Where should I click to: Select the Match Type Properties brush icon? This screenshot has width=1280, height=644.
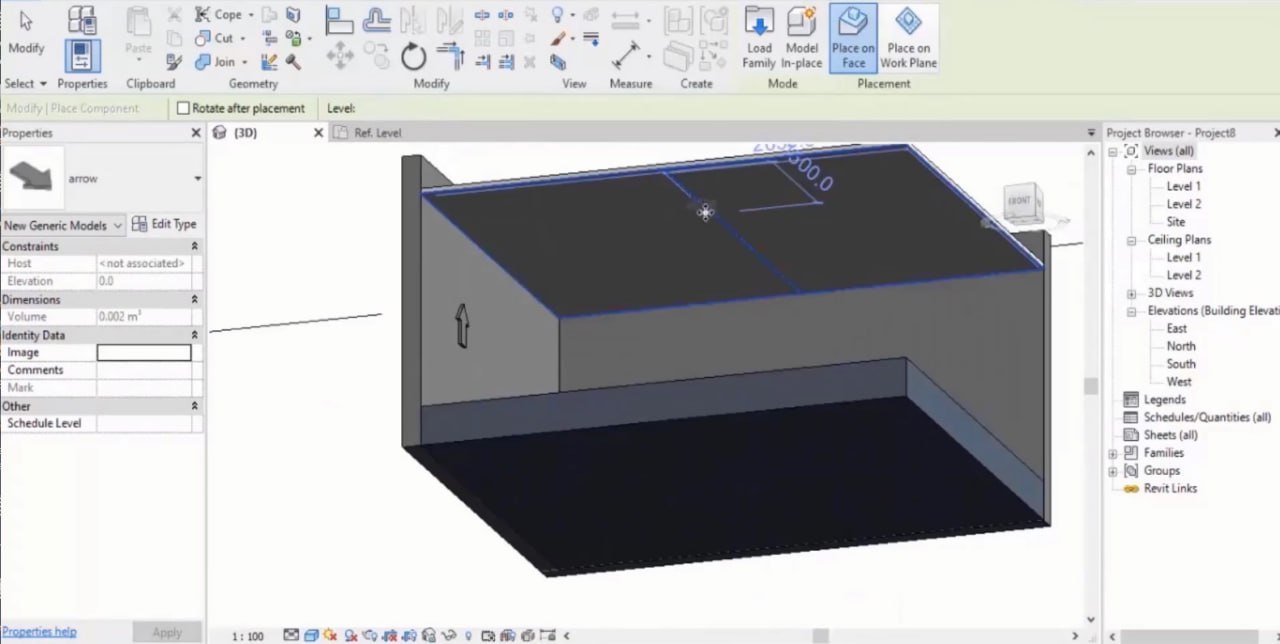(175, 62)
